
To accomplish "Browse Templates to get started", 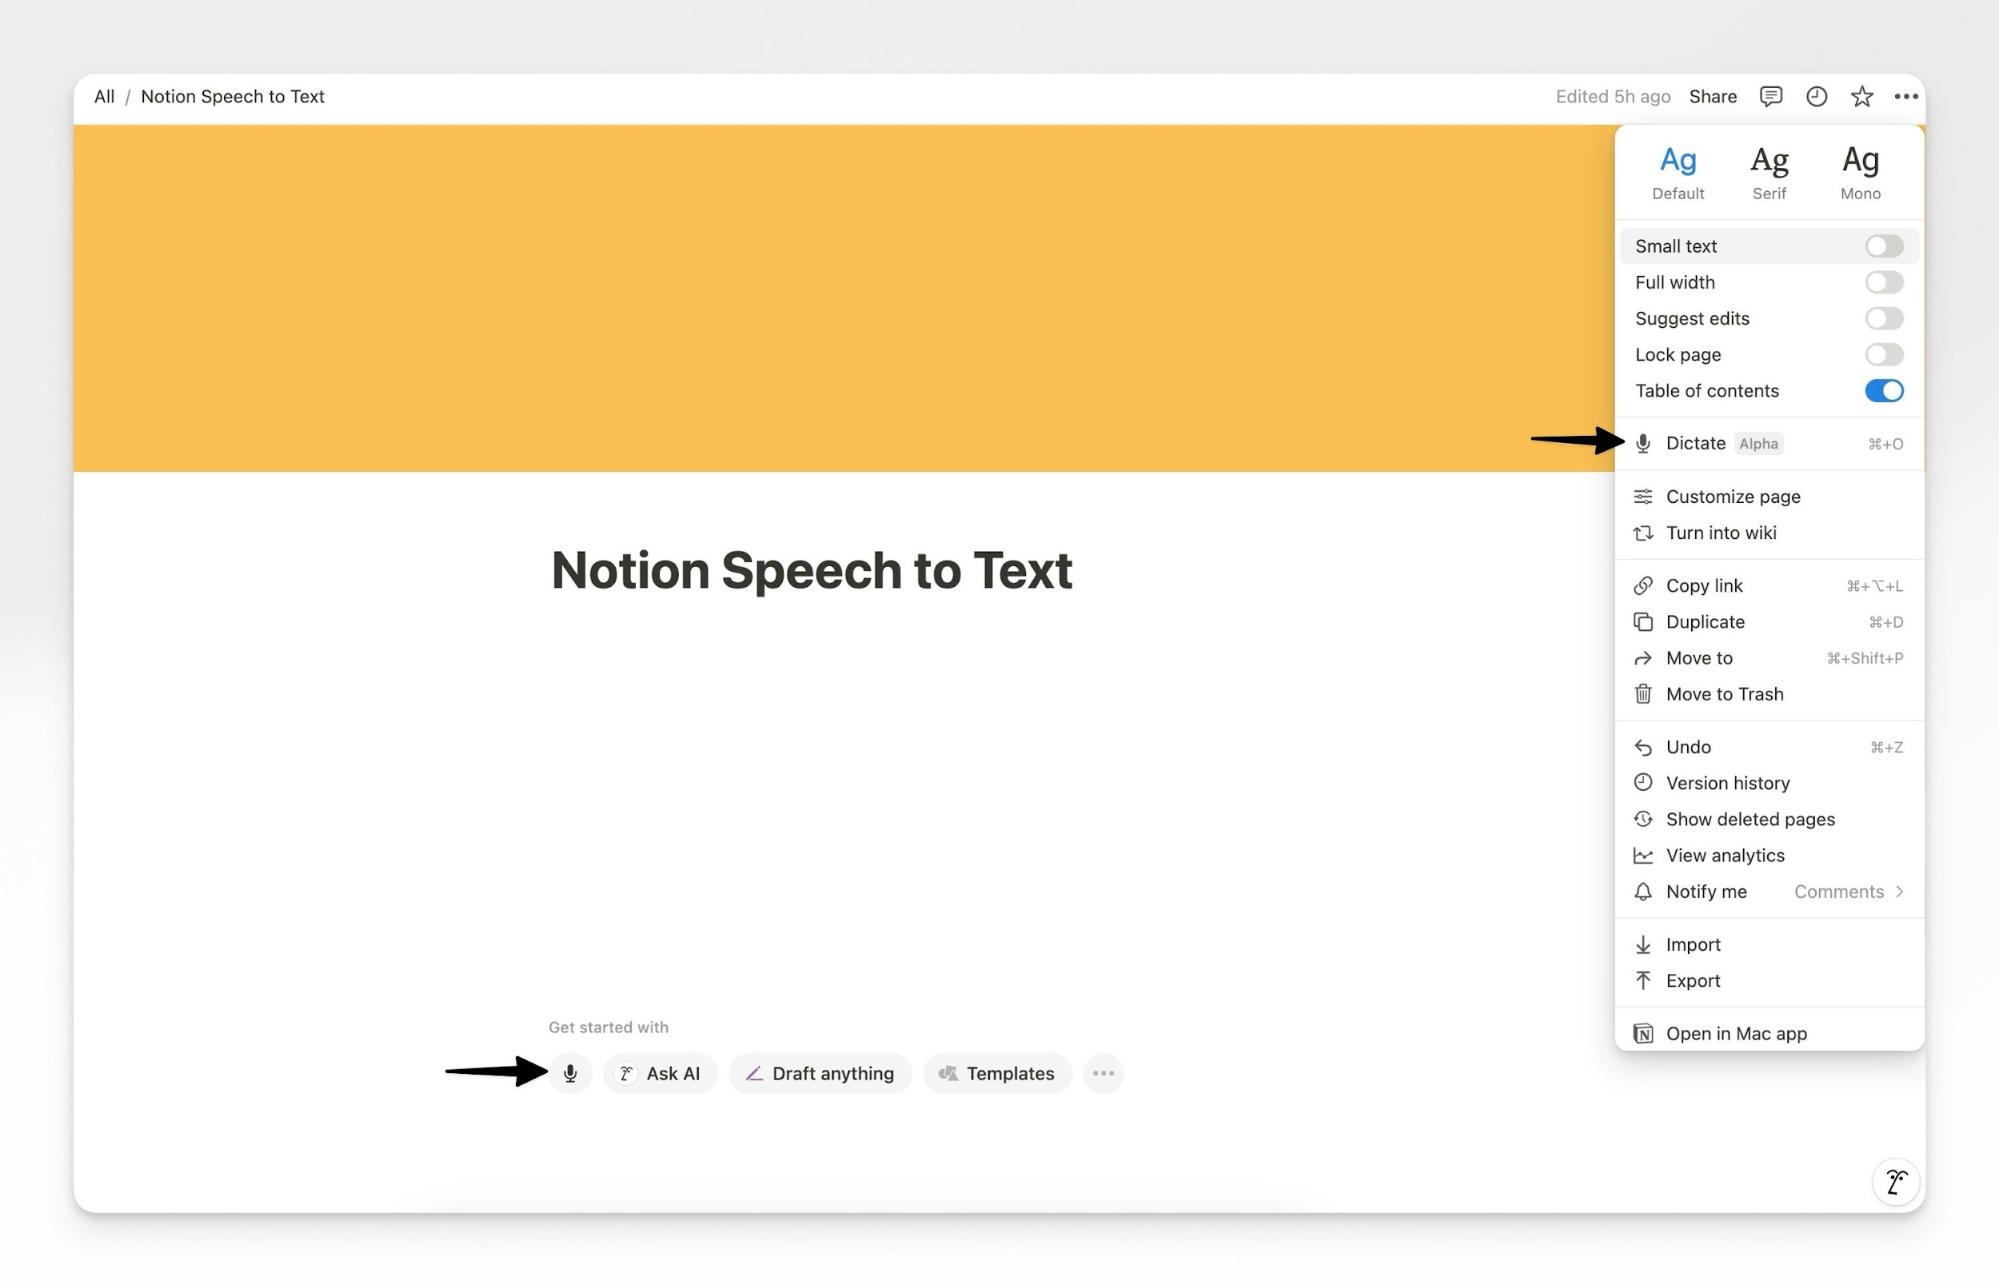I will pyautogui.click(x=996, y=1073).
